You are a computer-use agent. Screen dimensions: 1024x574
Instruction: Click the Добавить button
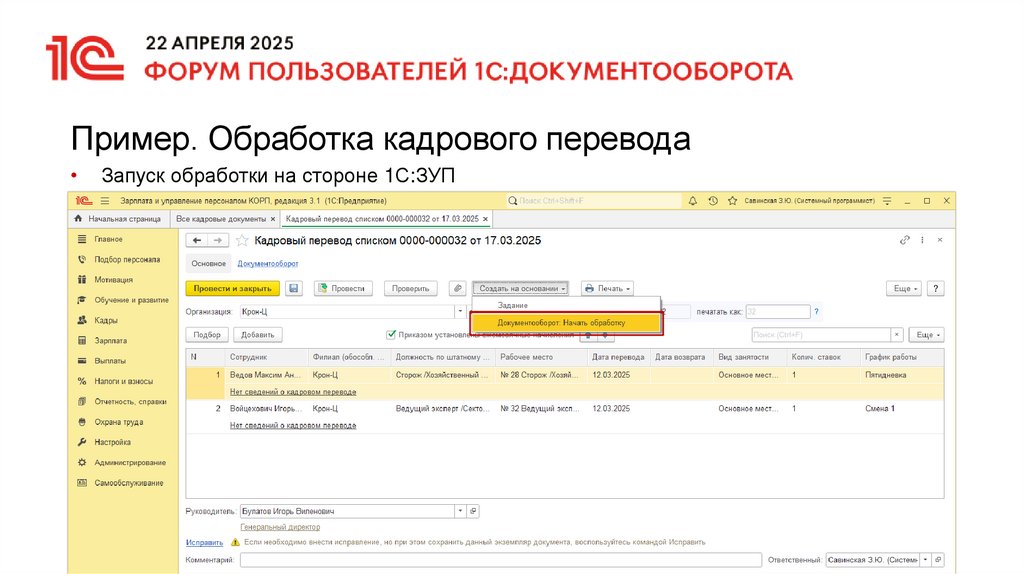258,334
